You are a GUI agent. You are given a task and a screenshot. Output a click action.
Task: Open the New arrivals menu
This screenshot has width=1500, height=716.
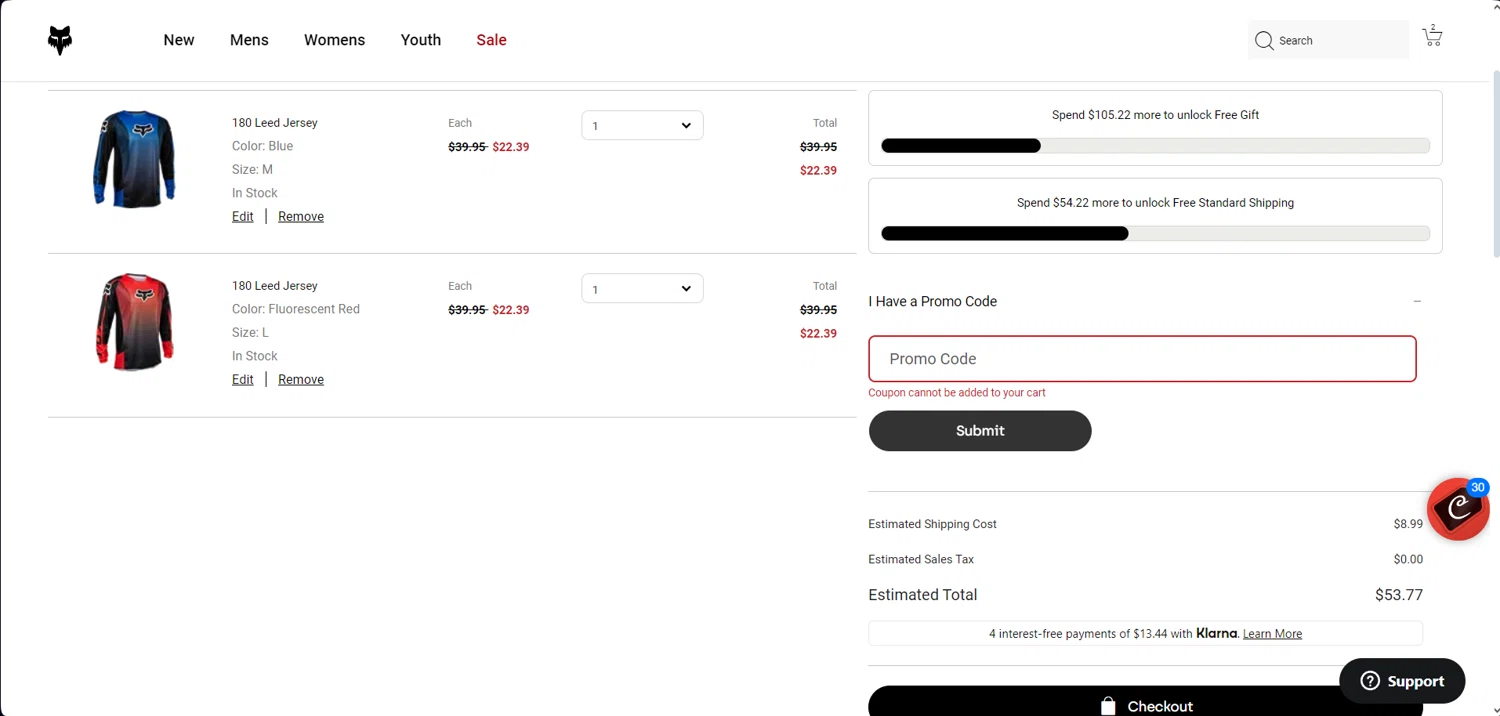pos(179,40)
